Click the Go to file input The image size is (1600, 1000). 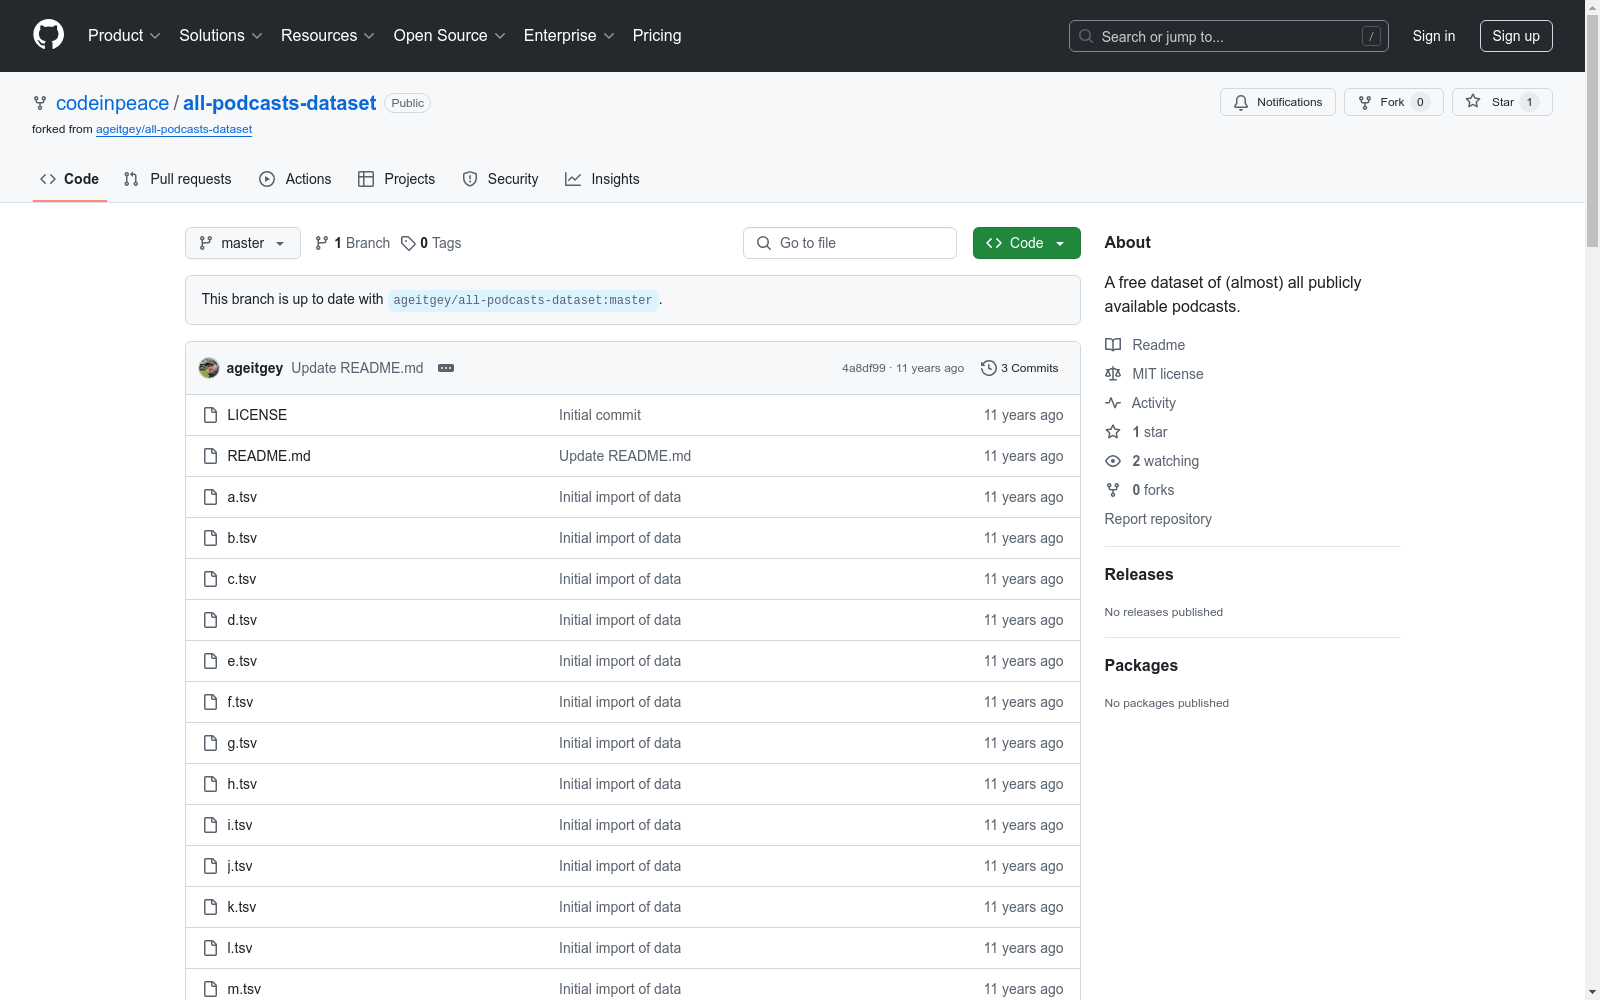(850, 243)
